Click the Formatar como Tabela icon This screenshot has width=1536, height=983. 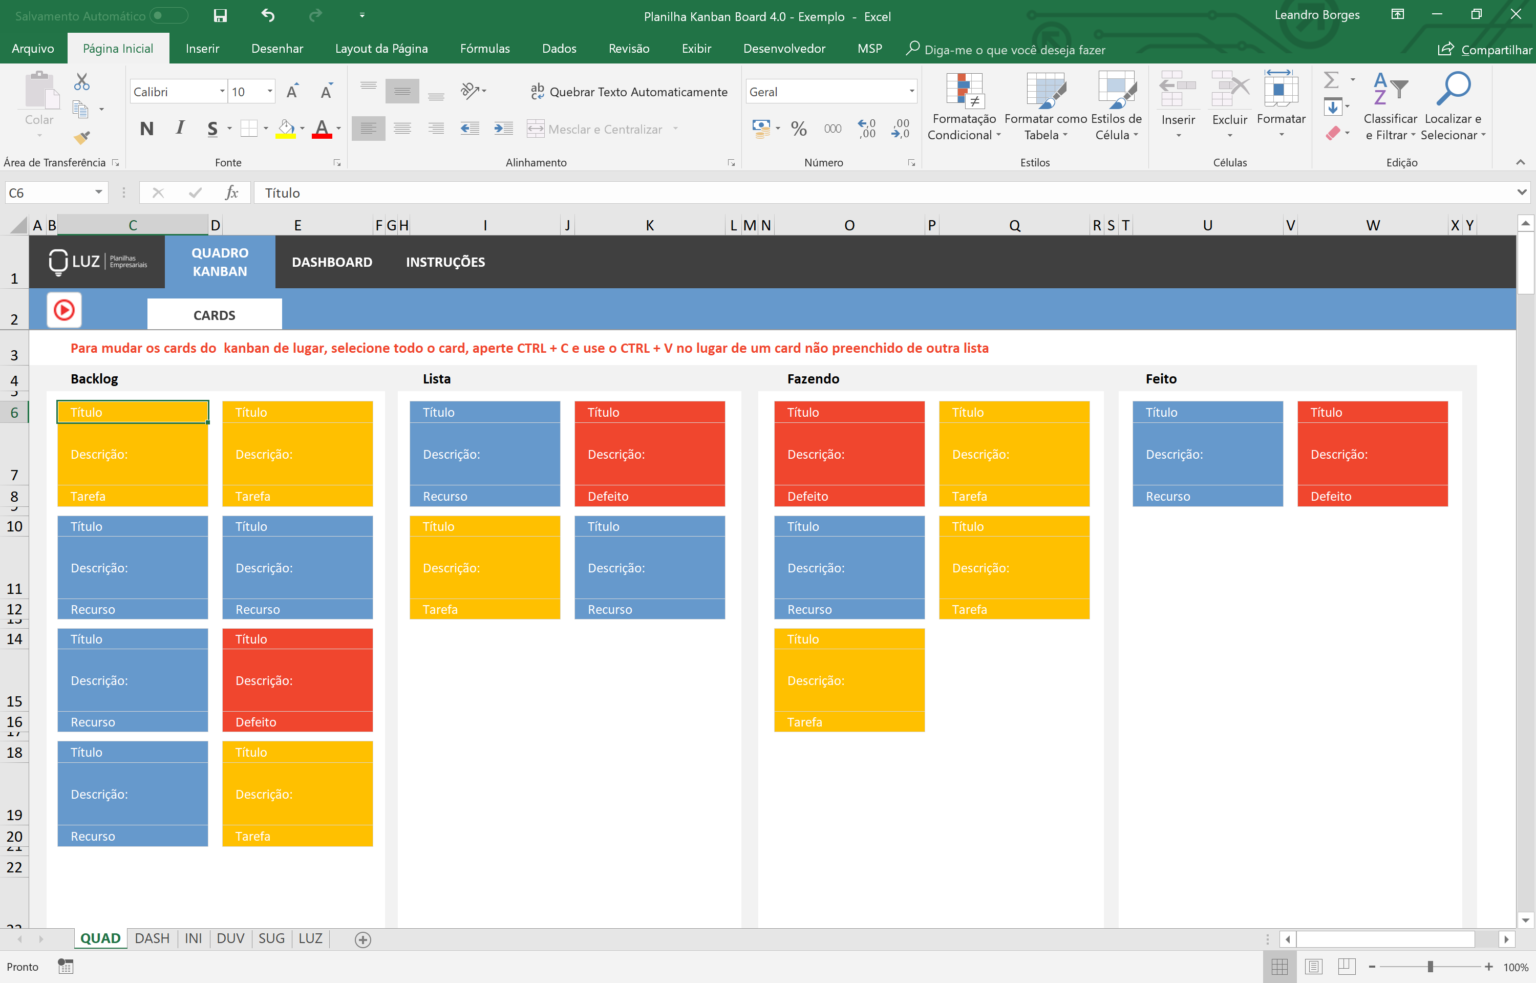coord(1044,107)
